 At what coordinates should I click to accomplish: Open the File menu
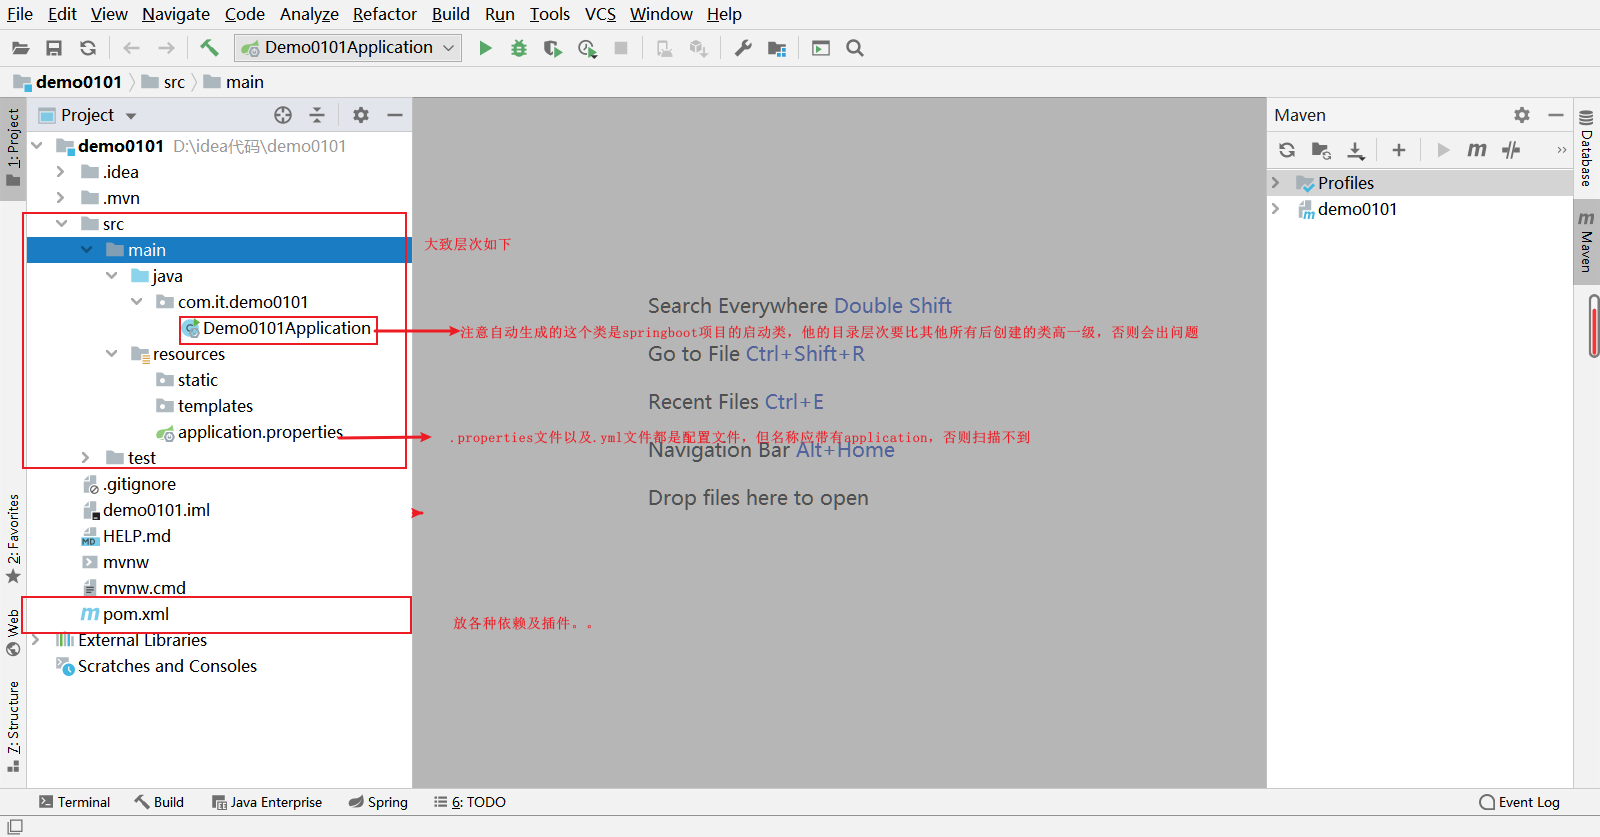coord(20,14)
